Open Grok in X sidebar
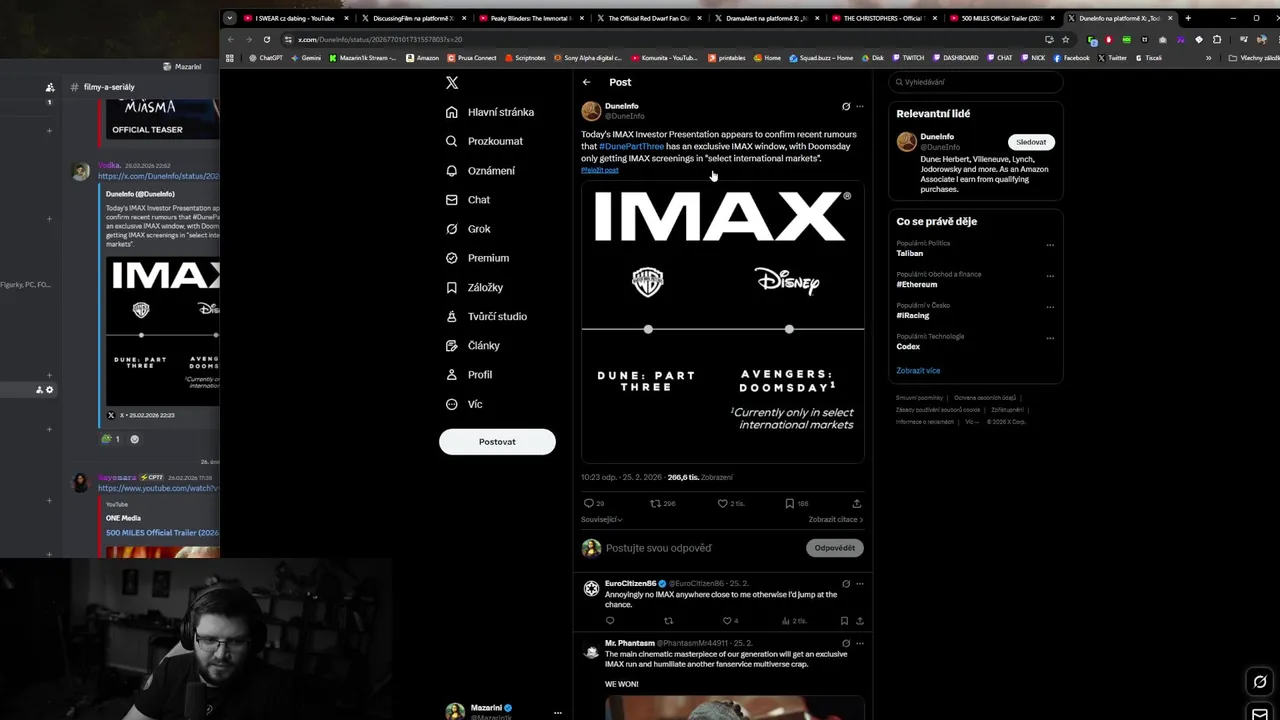 click(x=467, y=229)
